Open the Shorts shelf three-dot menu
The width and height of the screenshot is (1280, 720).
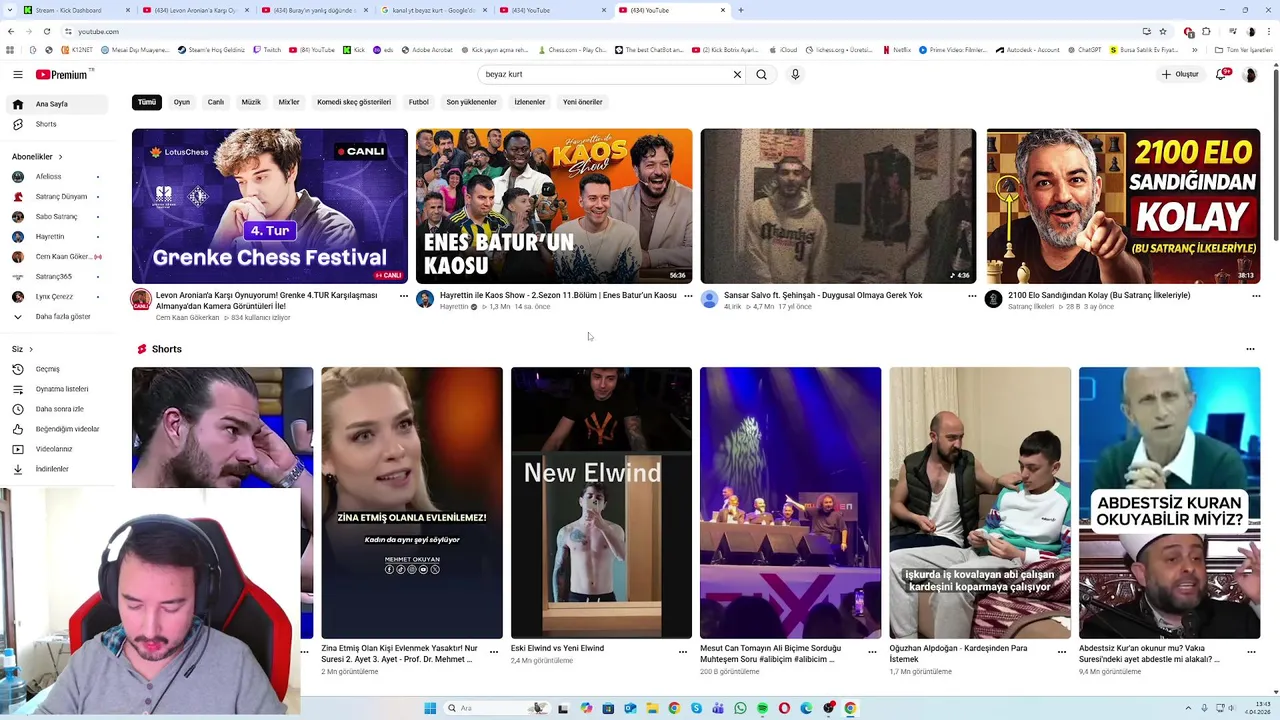pos(1250,349)
